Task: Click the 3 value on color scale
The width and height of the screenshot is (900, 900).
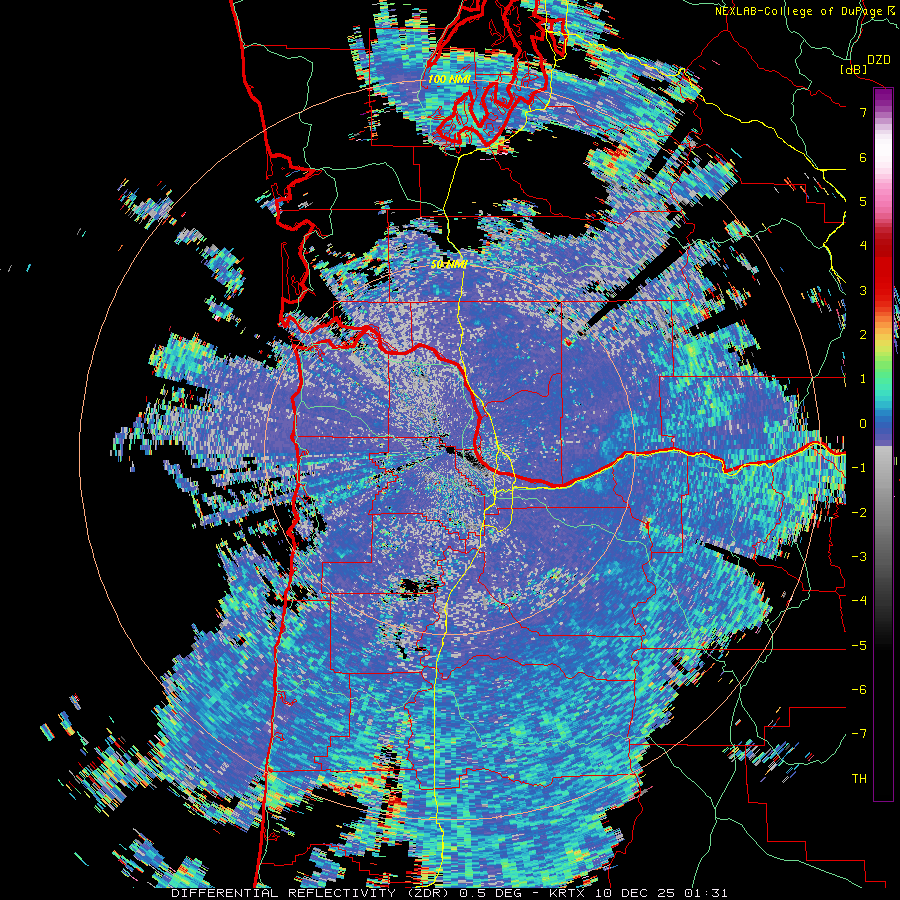Action: (x=863, y=290)
